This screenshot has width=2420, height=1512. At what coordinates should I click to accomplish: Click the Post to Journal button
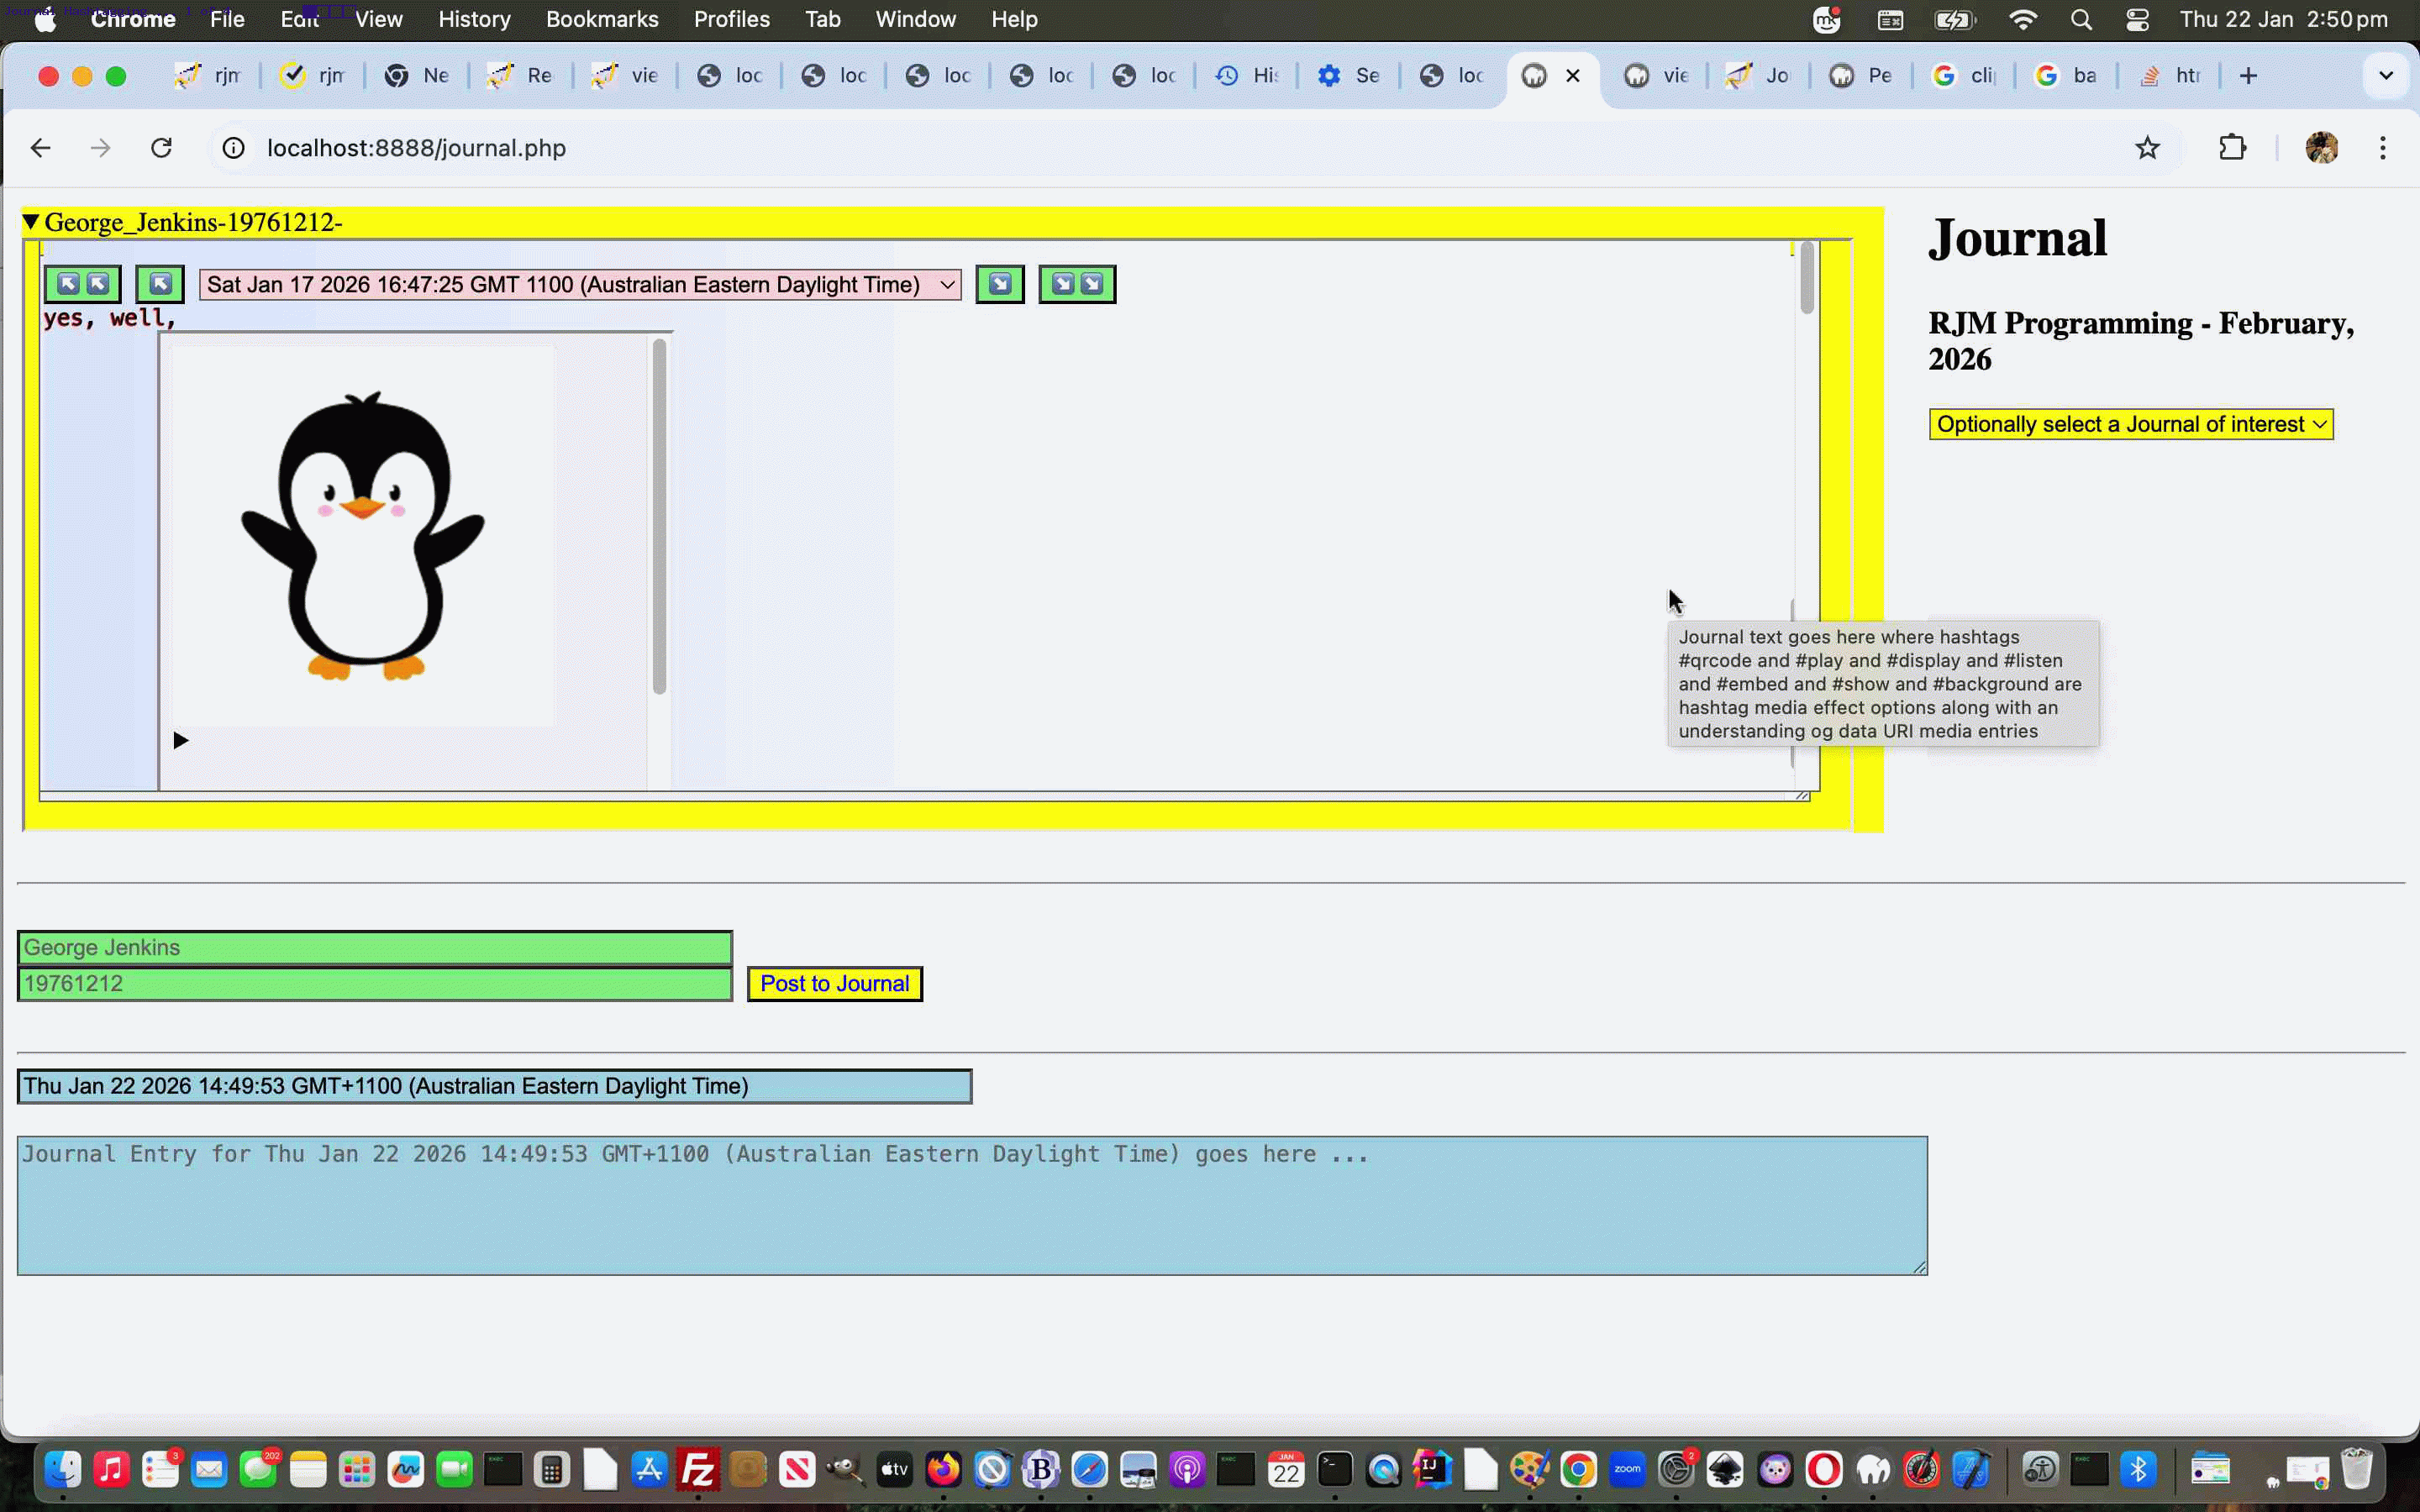pos(834,983)
